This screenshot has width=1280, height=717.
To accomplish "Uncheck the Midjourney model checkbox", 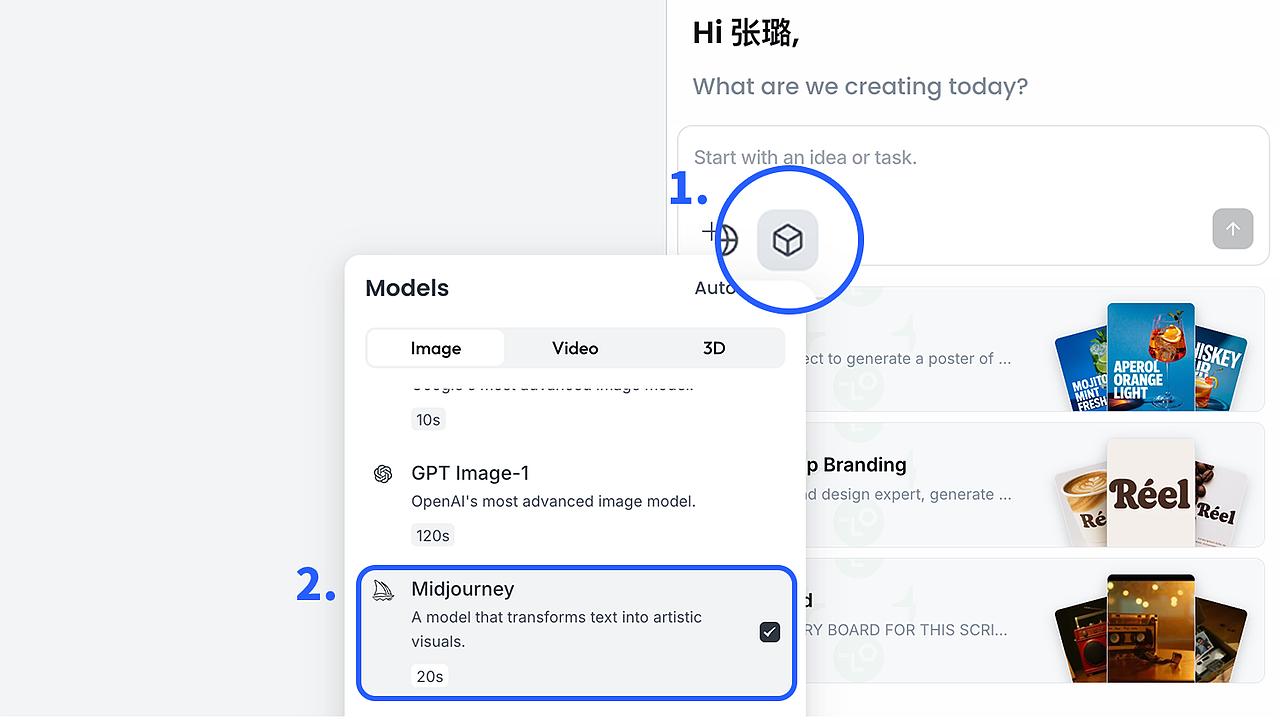I will pos(770,631).
